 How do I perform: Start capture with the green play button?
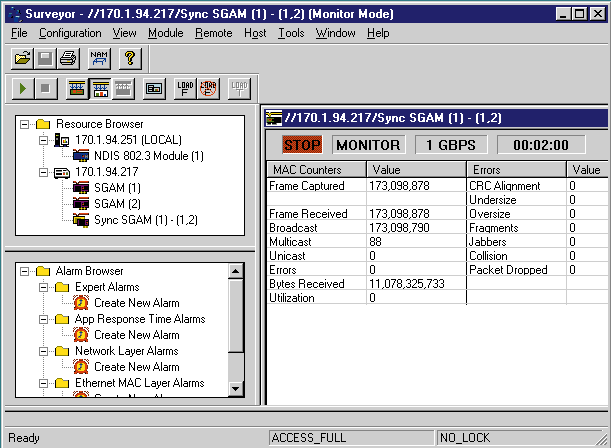point(22,88)
